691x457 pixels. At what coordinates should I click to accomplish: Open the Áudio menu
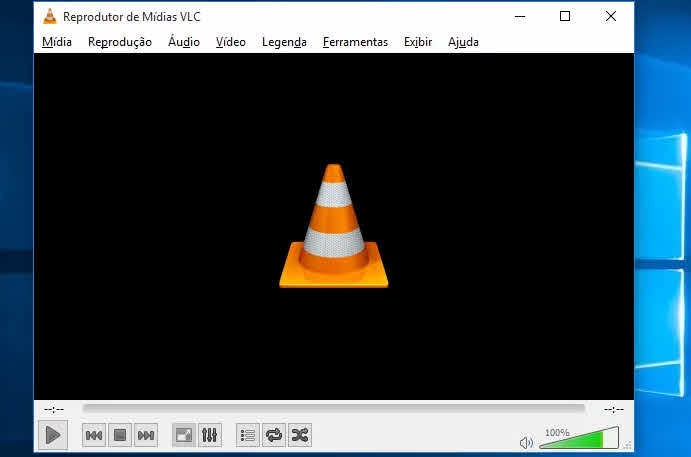click(184, 42)
